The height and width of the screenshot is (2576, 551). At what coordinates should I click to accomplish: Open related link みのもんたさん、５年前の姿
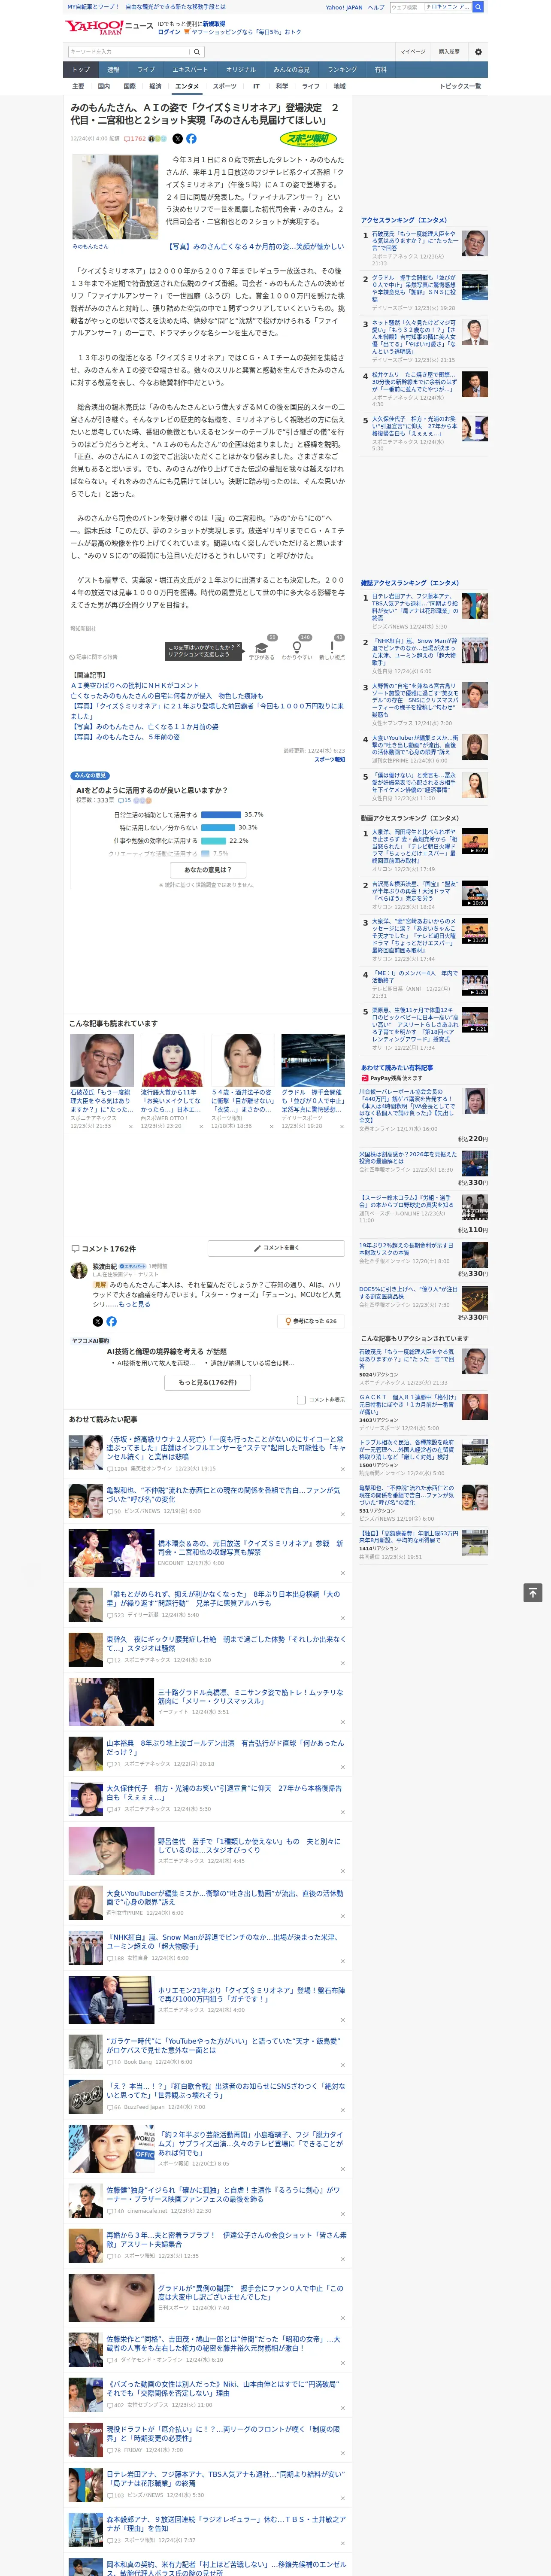point(125,737)
